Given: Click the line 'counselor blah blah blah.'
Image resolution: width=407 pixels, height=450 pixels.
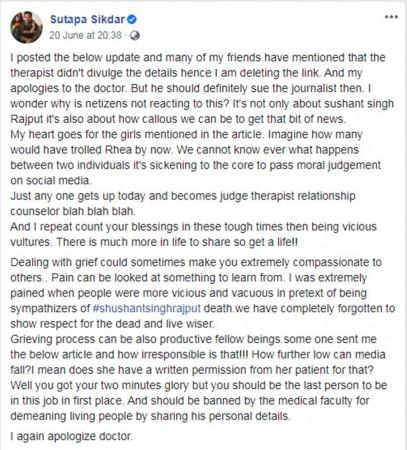Looking at the screenshot, I should 73,211.
